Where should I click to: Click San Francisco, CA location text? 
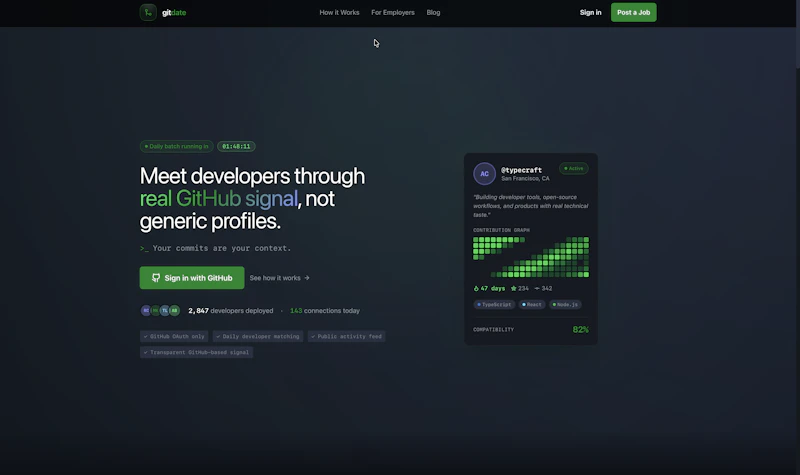coord(525,179)
